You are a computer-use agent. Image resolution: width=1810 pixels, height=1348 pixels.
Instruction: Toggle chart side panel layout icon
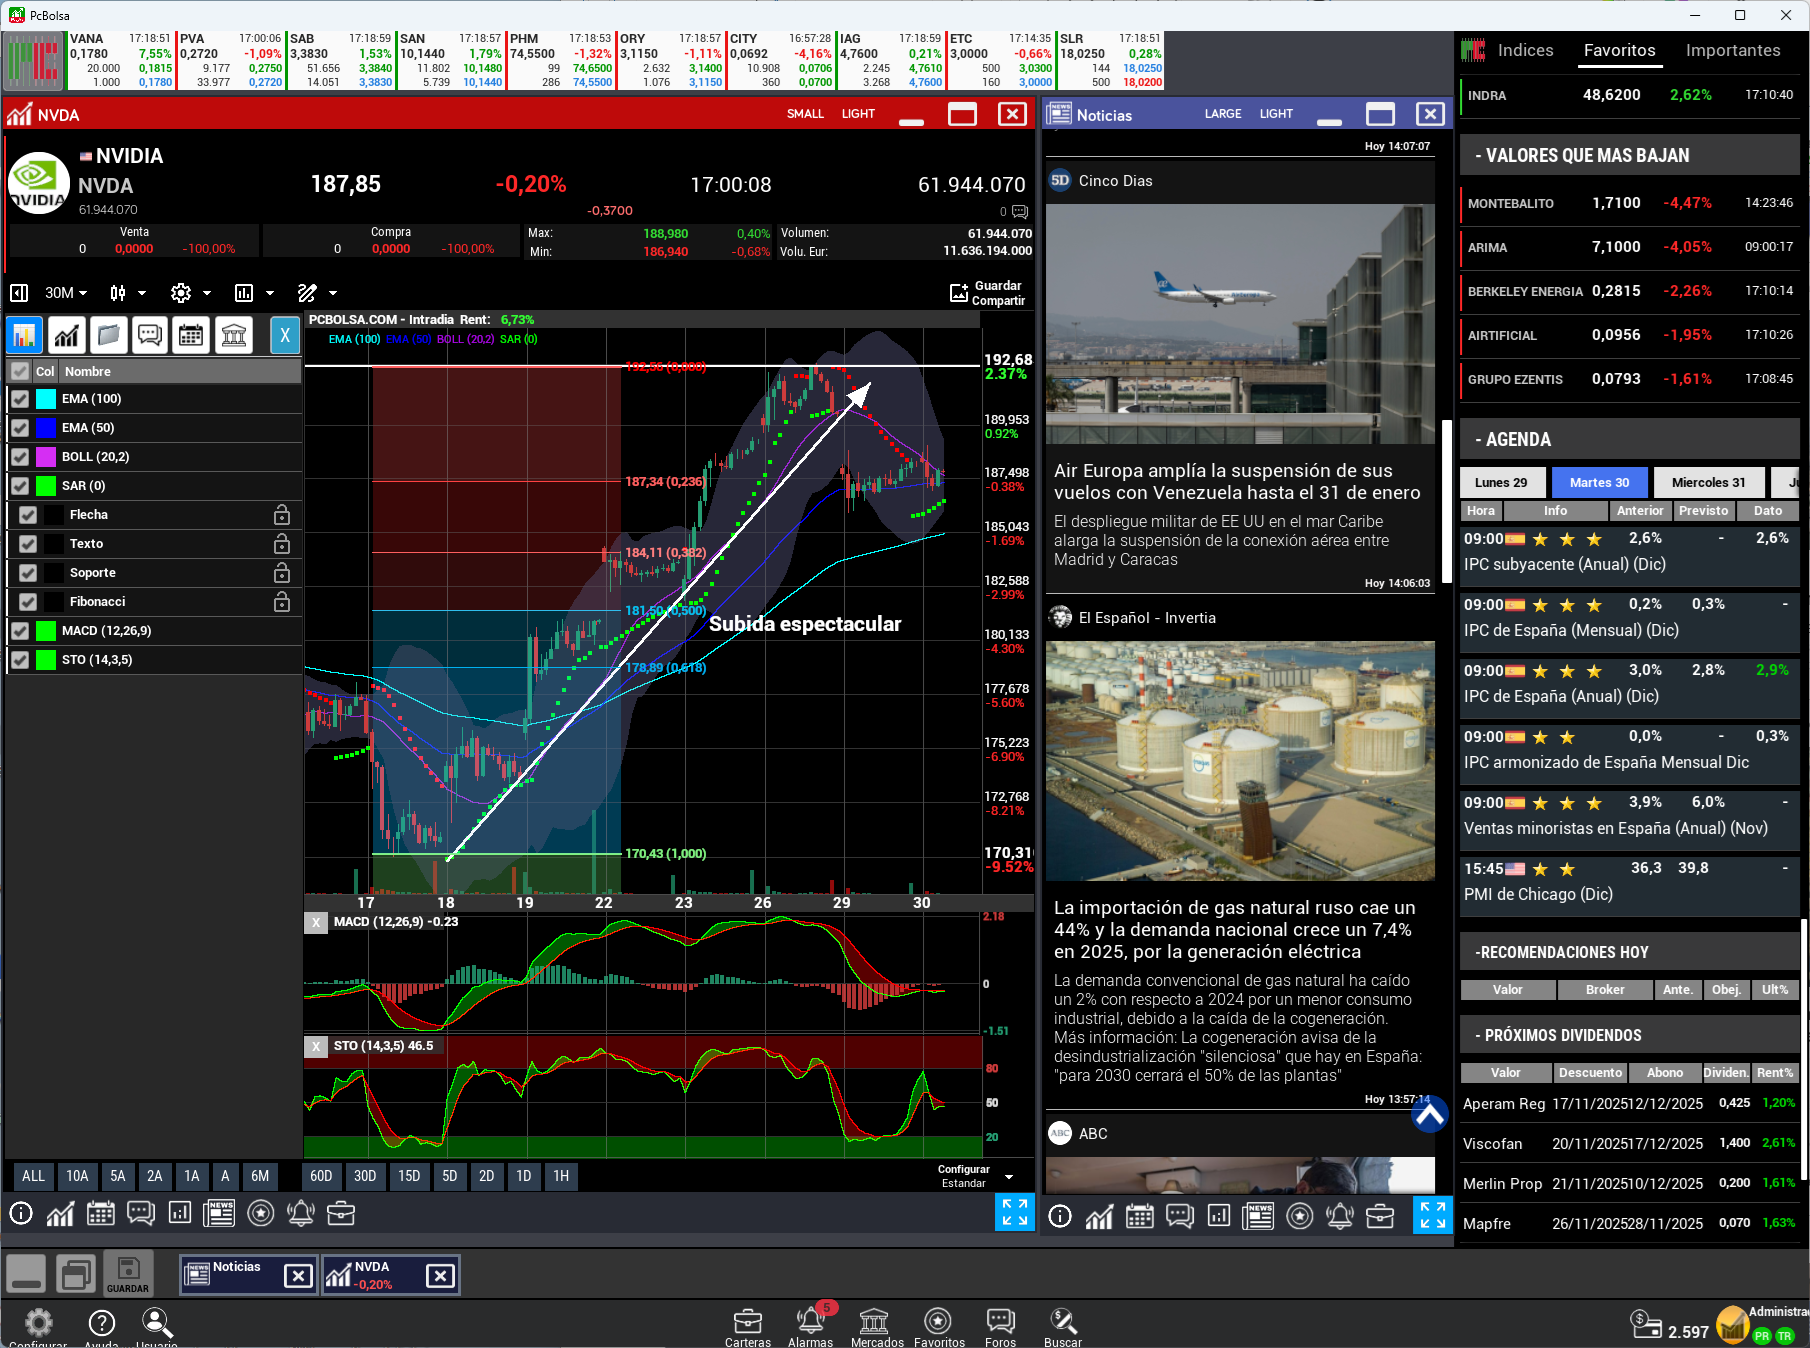[x=19, y=293]
